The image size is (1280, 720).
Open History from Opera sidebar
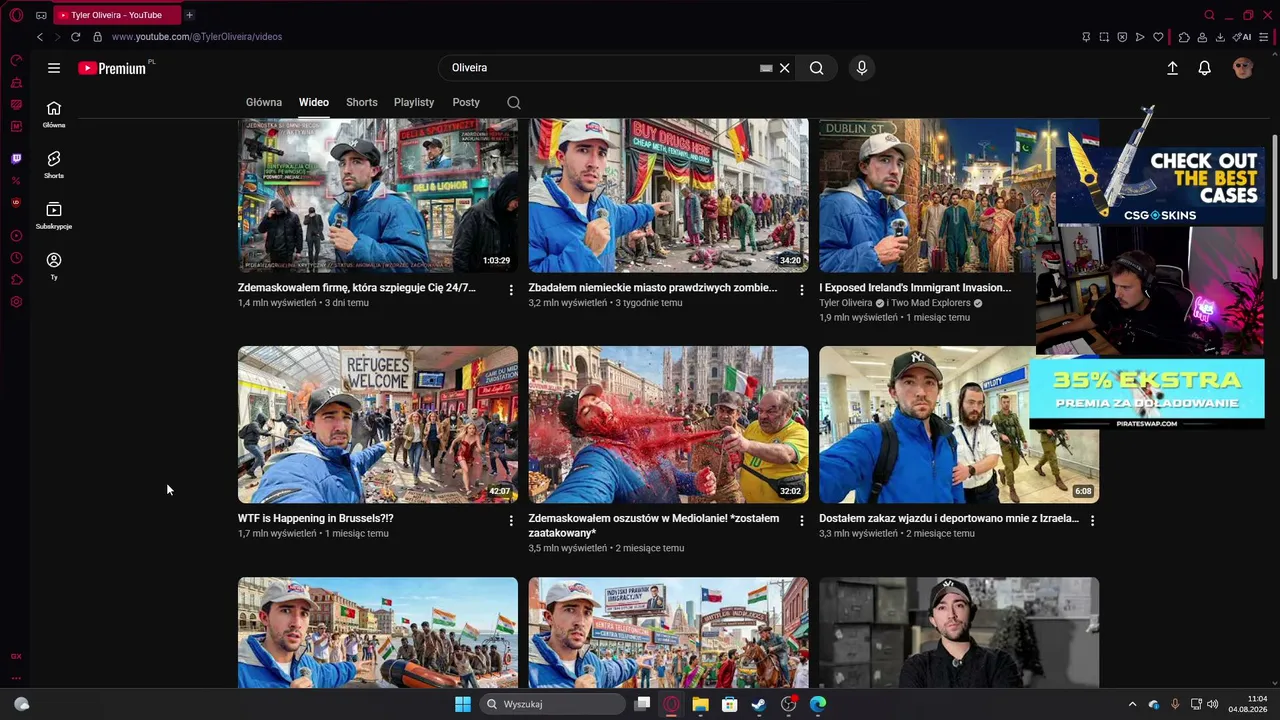pyautogui.click(x=16, y=257)
